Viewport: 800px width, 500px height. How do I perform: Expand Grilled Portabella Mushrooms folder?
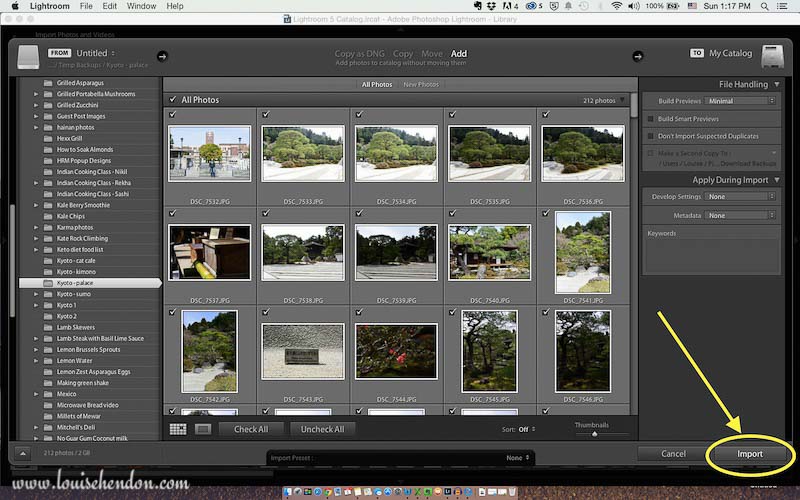(36, 94)
